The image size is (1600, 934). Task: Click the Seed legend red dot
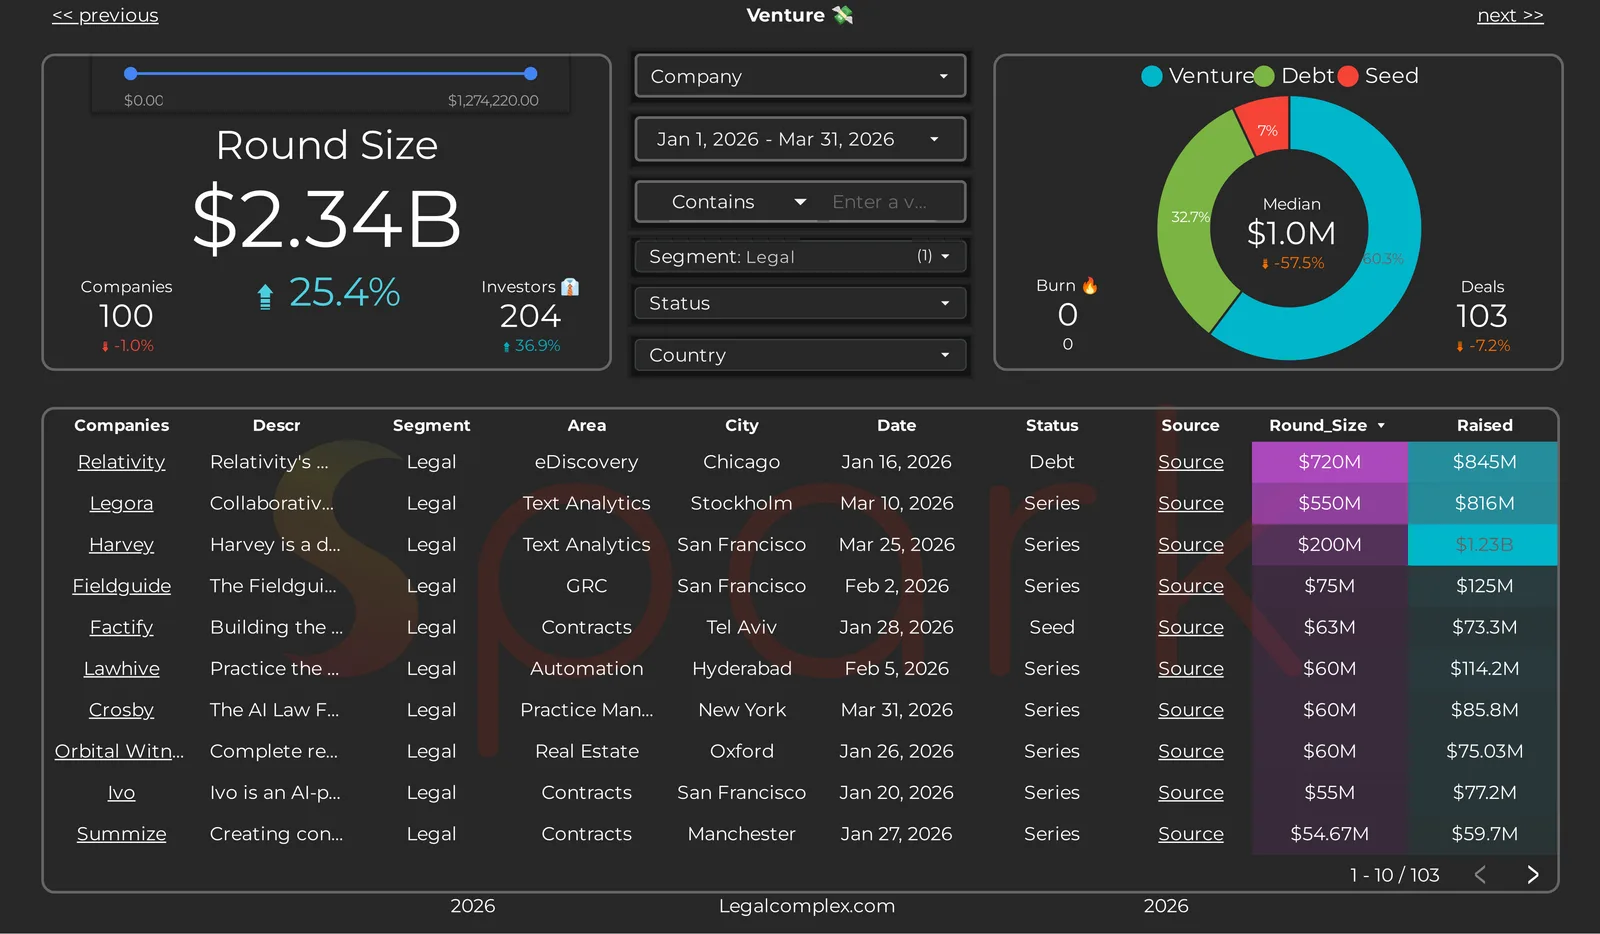1348,76
